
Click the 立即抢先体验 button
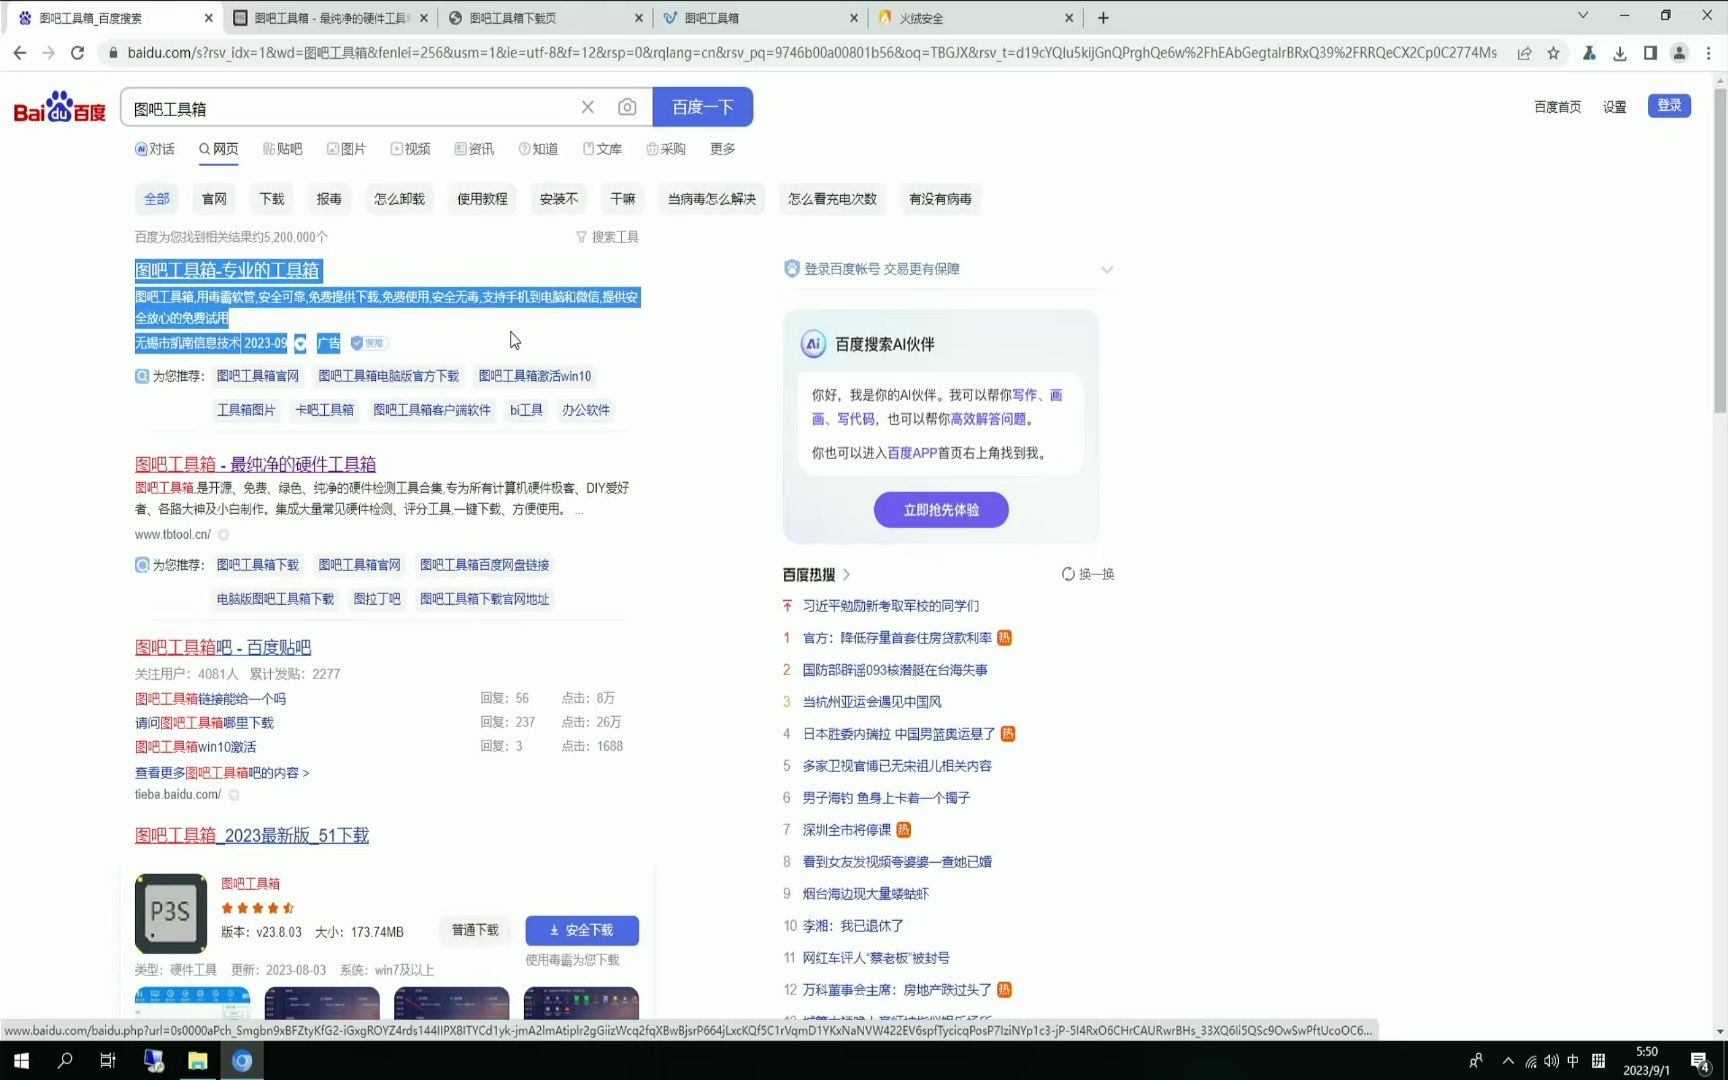tap(941, 510)
